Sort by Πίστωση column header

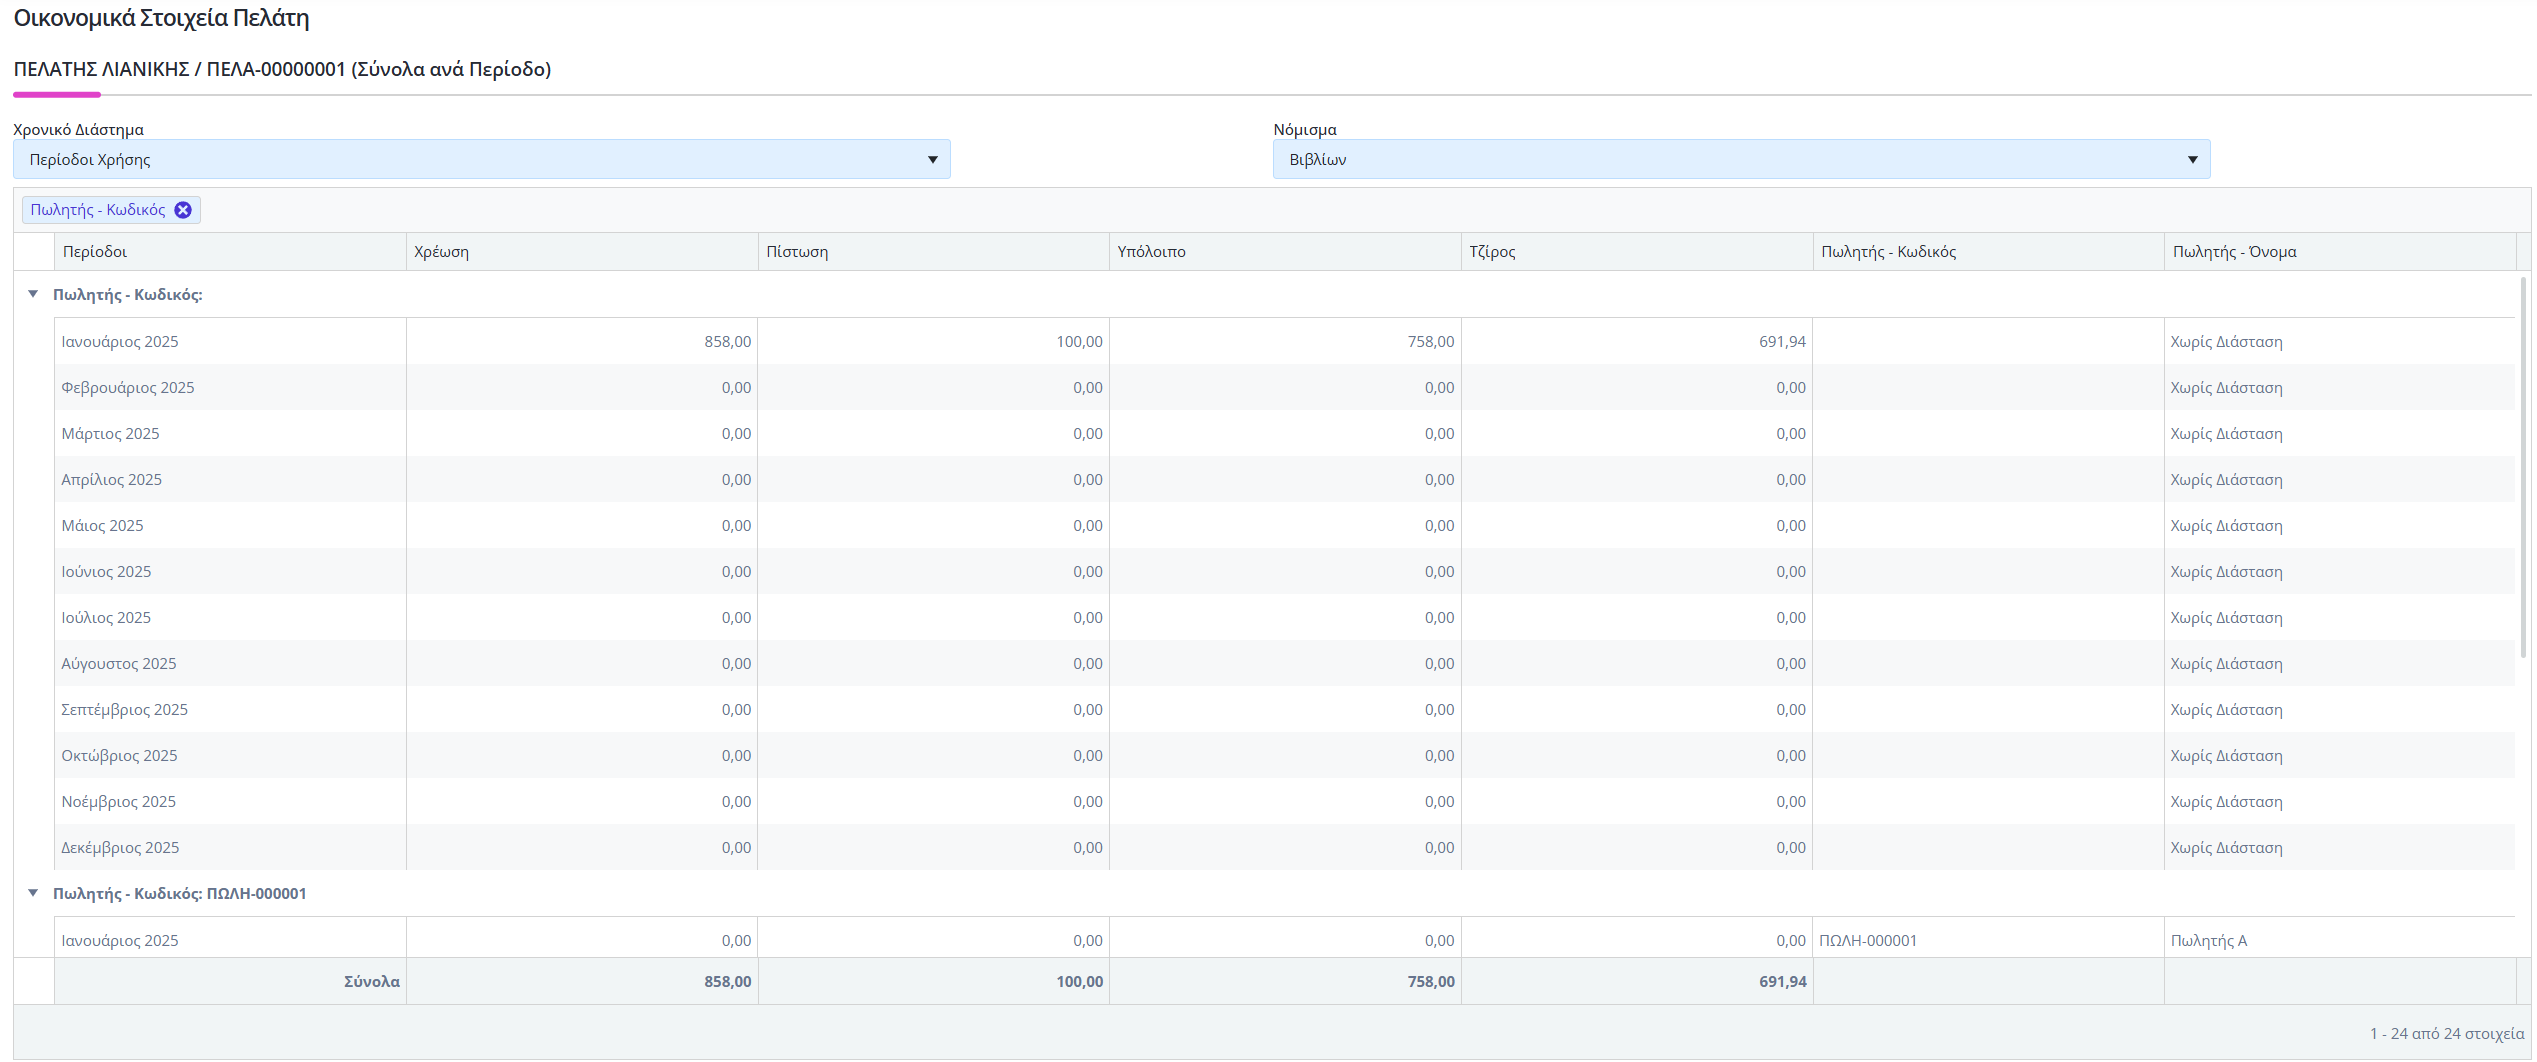pos(934,252)
